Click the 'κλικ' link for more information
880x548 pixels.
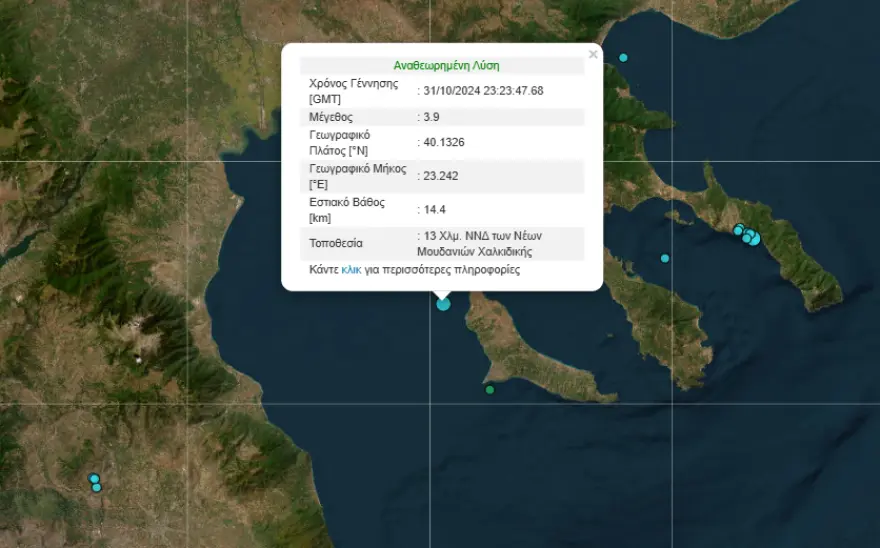[x=351, y=270]
